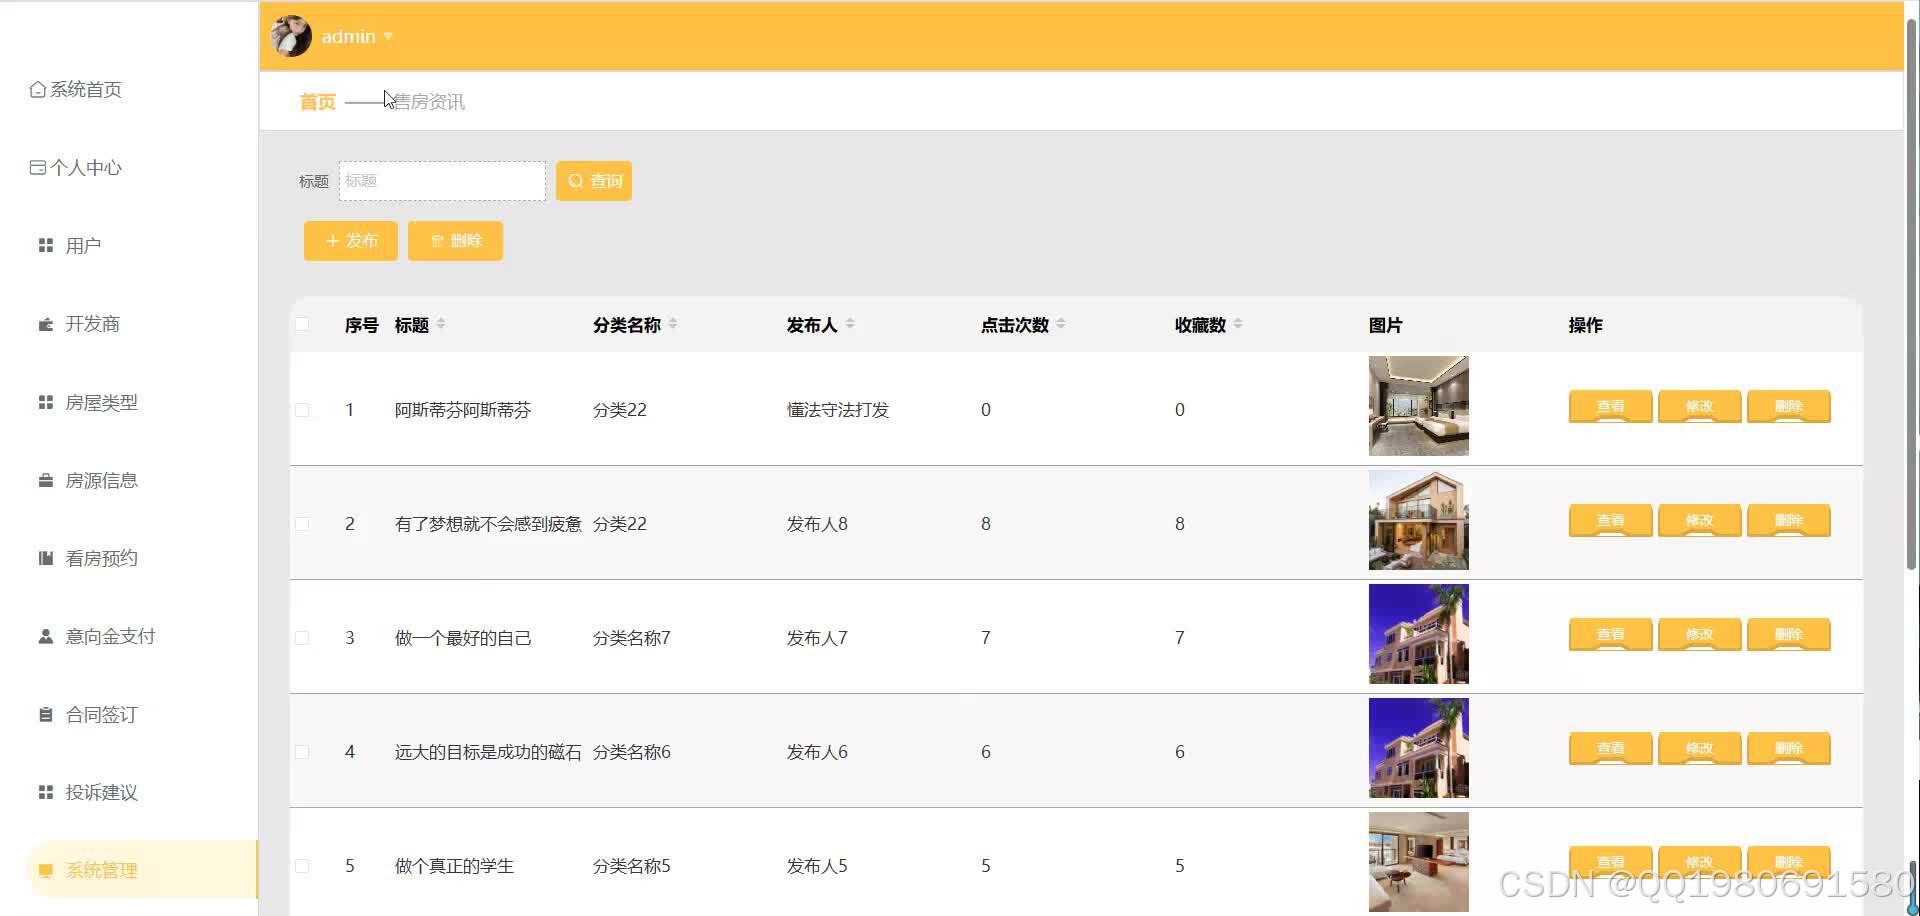Open the villa thumbnail in row 2
The image size is (1920, 916).
point(1419,520)
